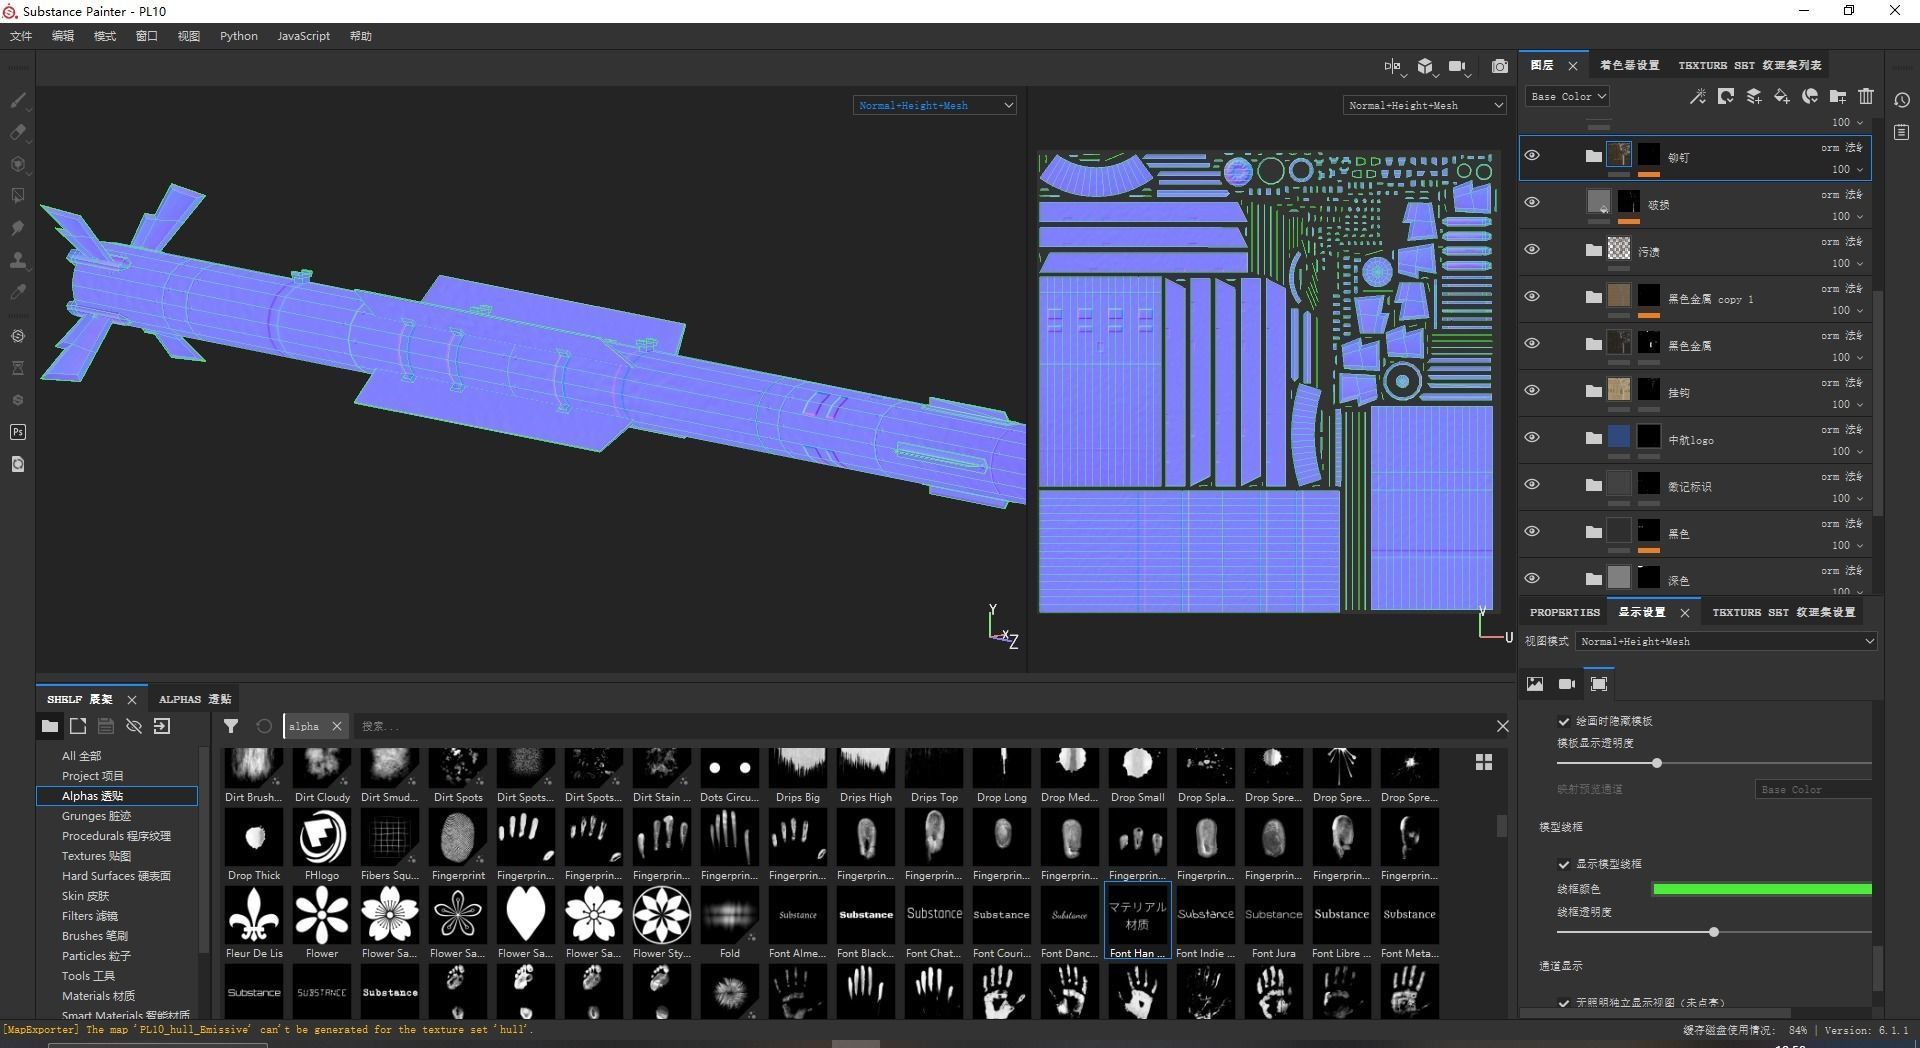Adjust 模板显示透明度 slider handle
Screen dimensions: 1920x1048
click(1657, 763)
